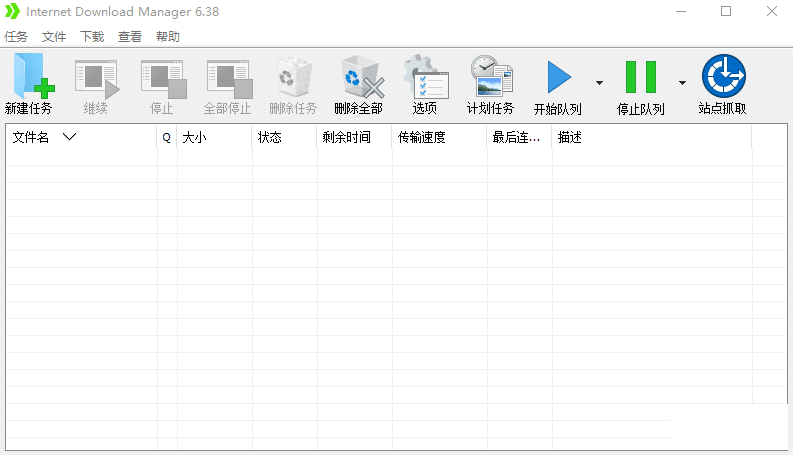Sort by the 大小 (Size) column header

(x=194, y=138)
